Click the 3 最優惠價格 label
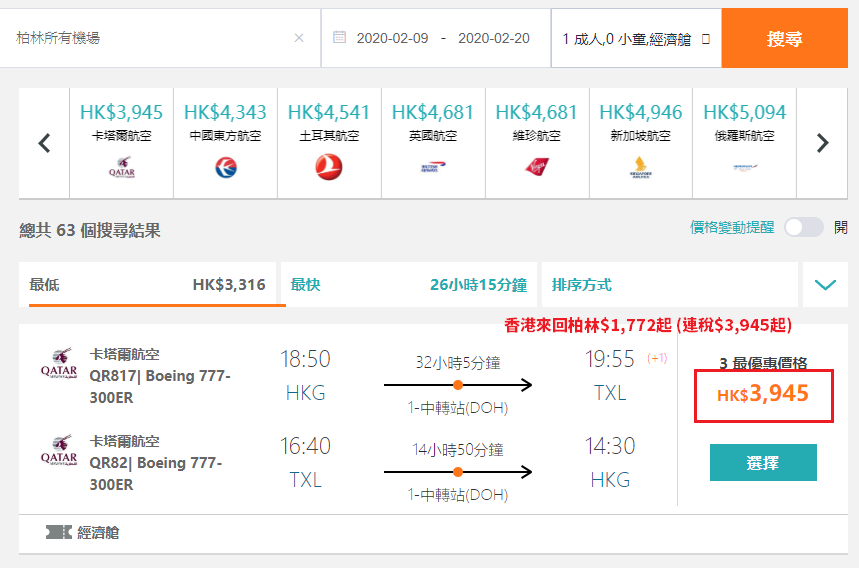This screenshot has width=859, height=568. click(763, 363)
